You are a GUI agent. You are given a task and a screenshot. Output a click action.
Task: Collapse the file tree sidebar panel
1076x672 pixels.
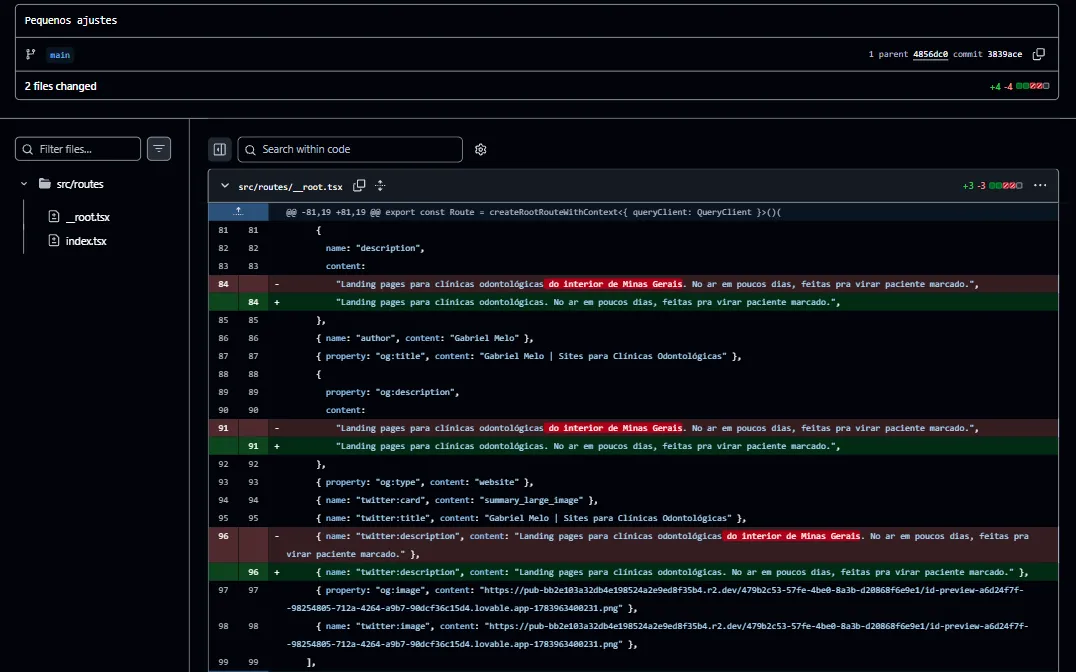(x=220, y=149)
